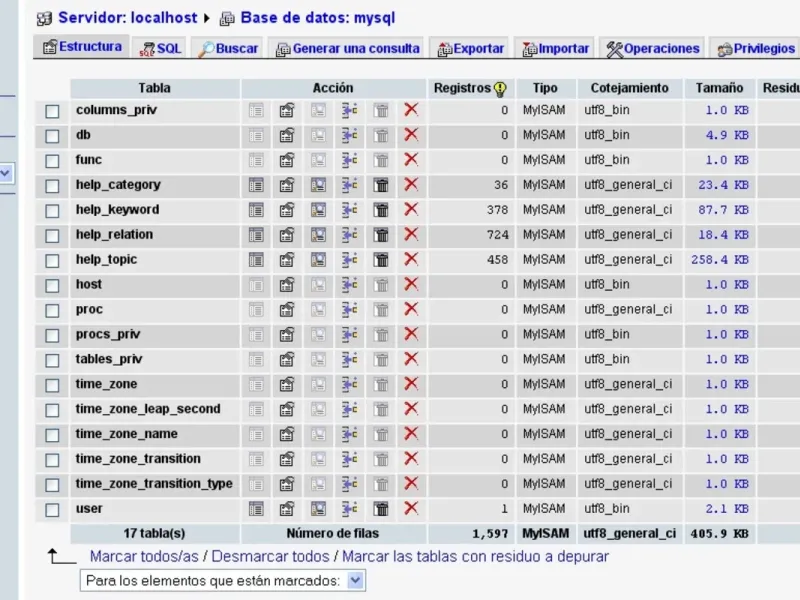800x600 pixels.
Task: Drop (red X) the user table
Action: point(411,508)
